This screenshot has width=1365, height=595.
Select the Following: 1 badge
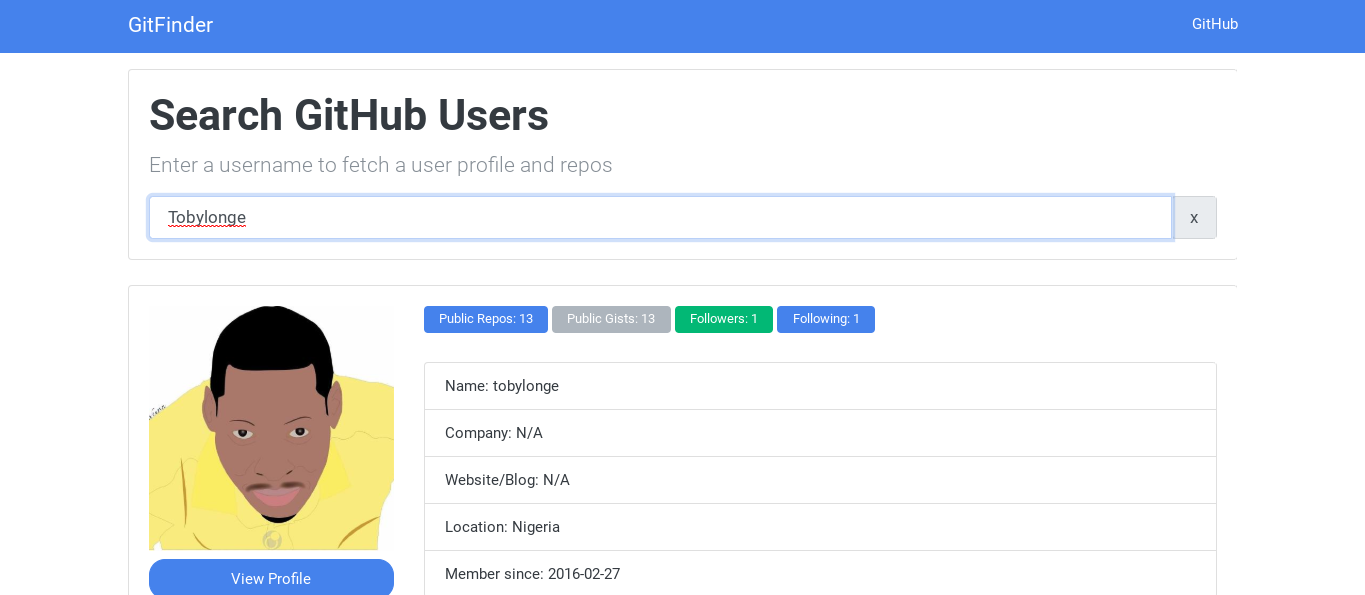826,319
